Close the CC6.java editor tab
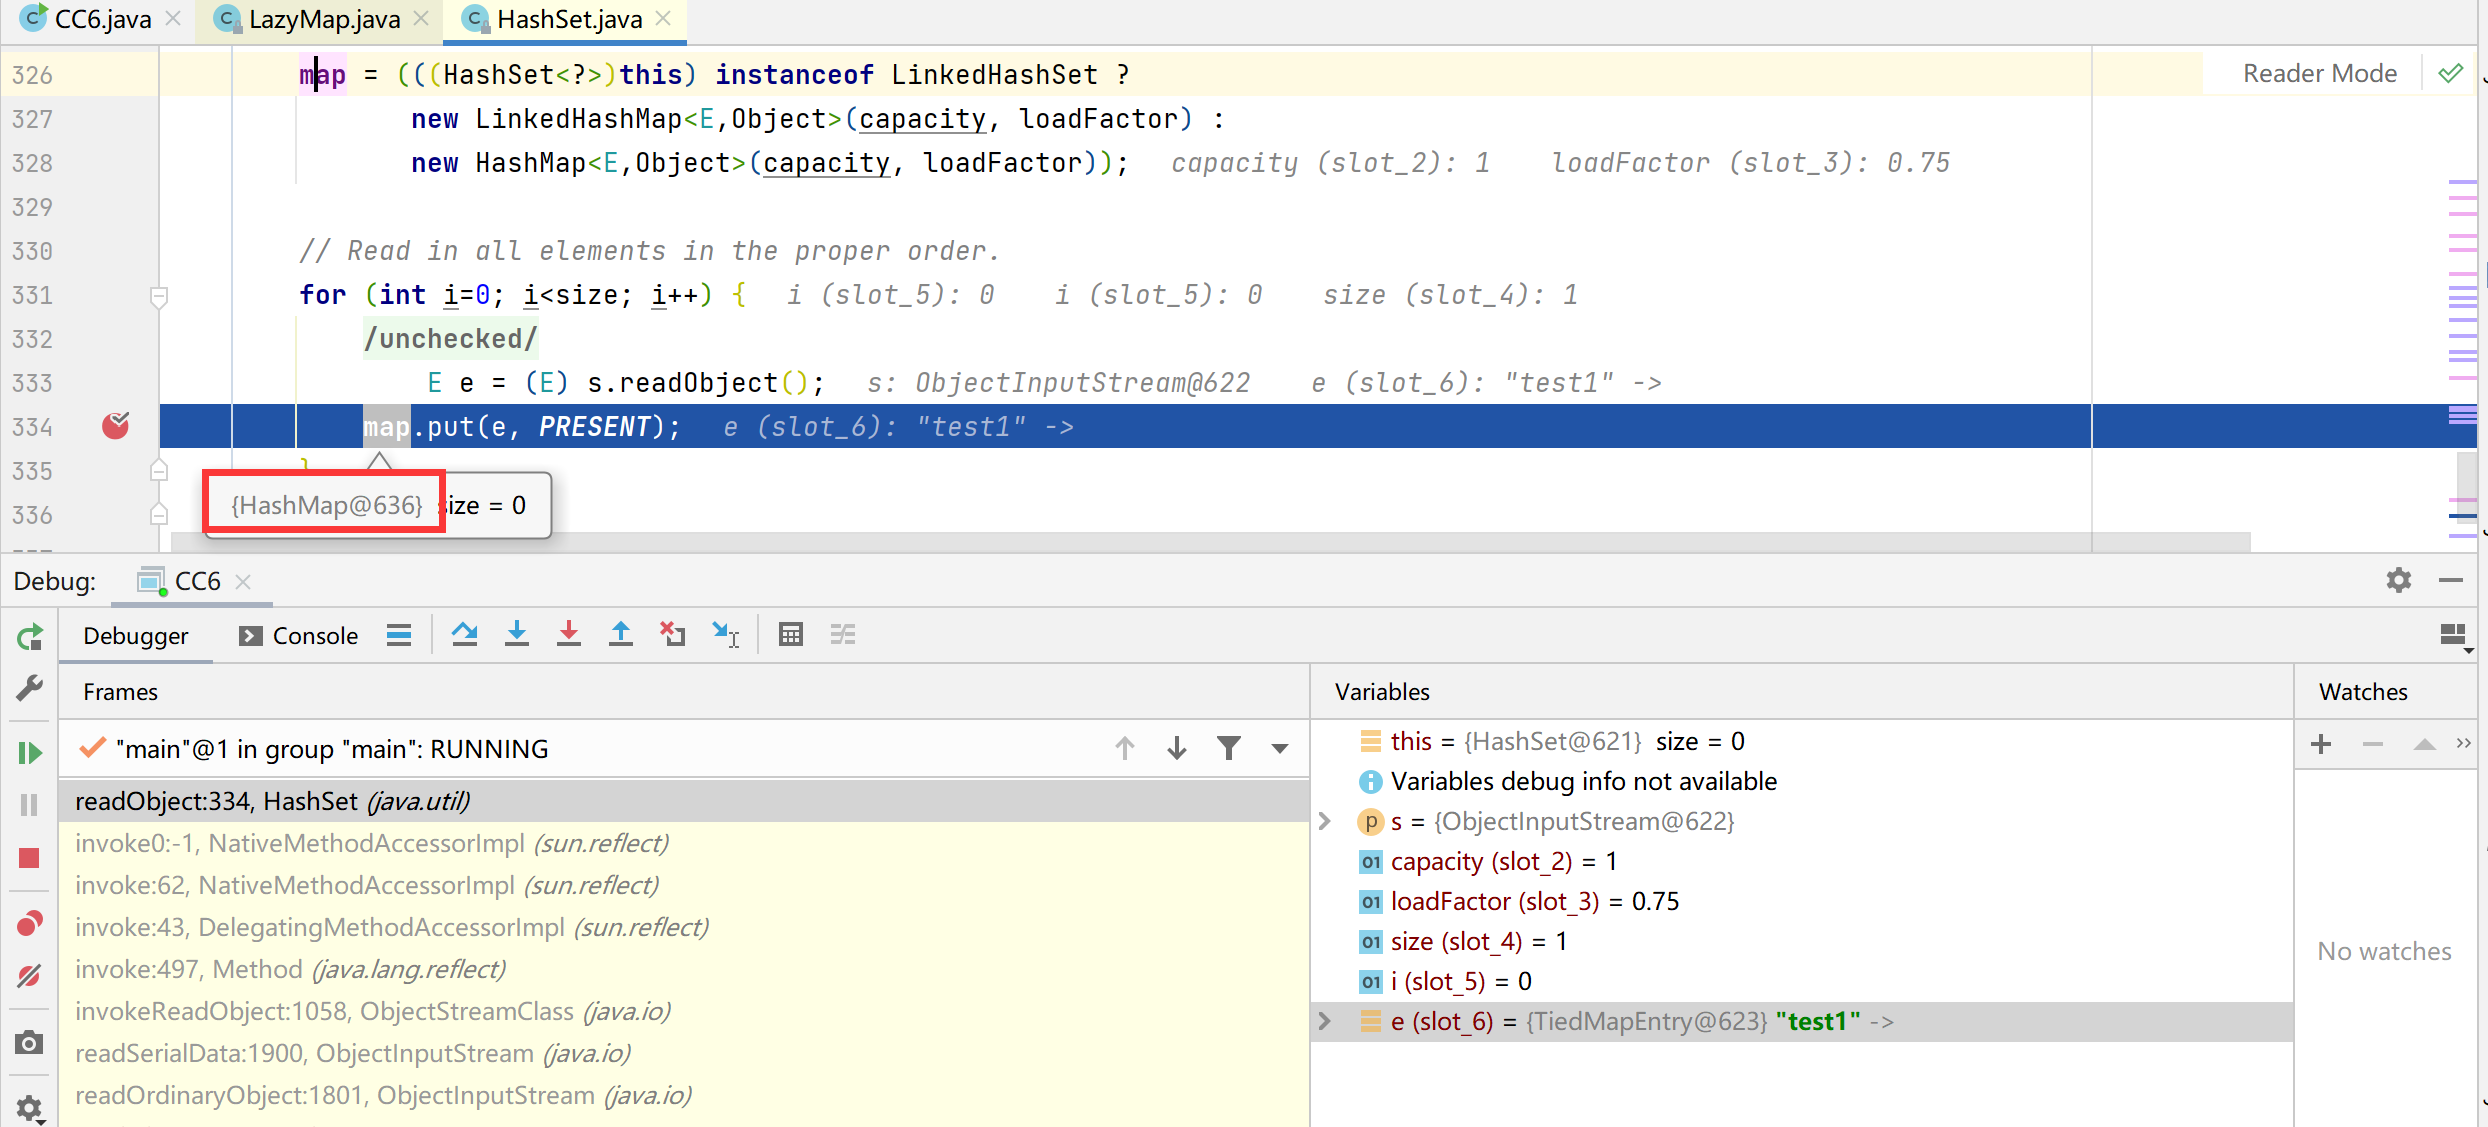The height and width of the screenshot is (1127, 2488). [173, 19]
